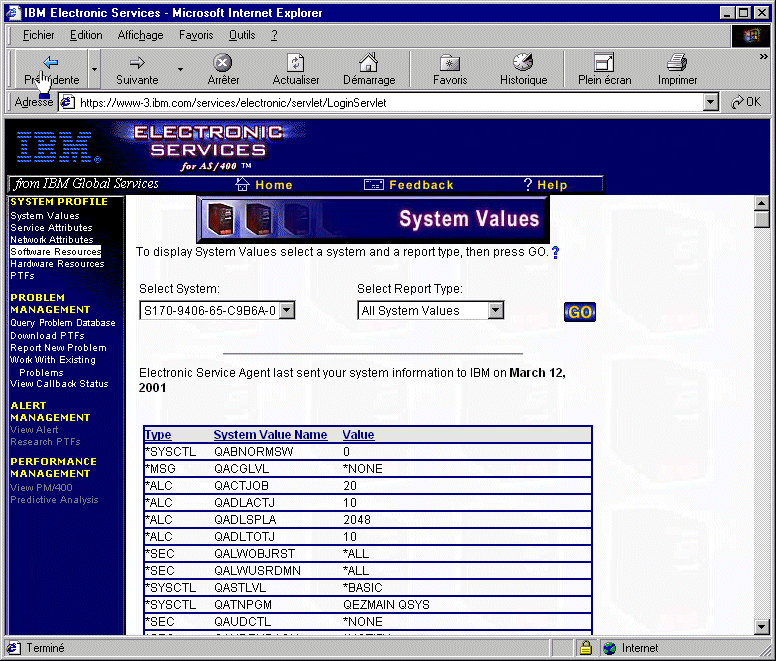Click the Suivante forward arrow icon
776x661 pixels.
pos(137,63)
